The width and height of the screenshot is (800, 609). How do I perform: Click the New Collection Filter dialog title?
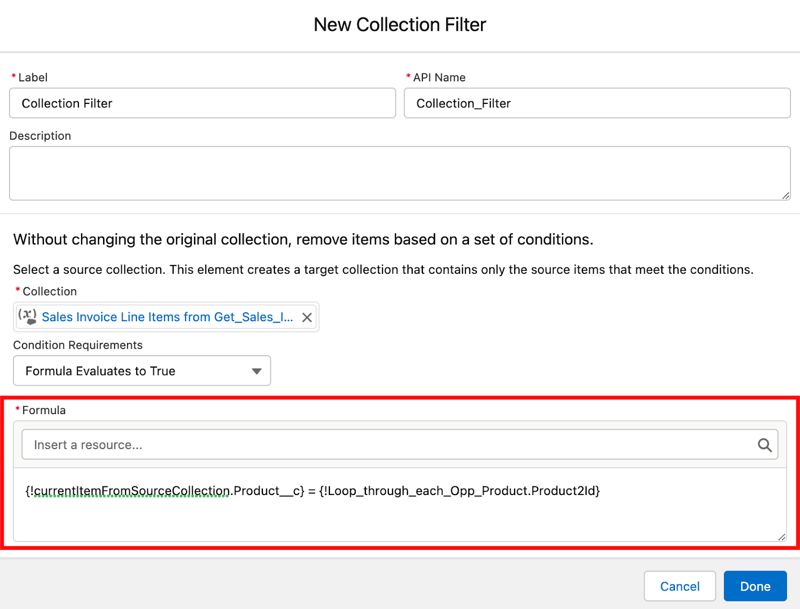click(400, 24)
